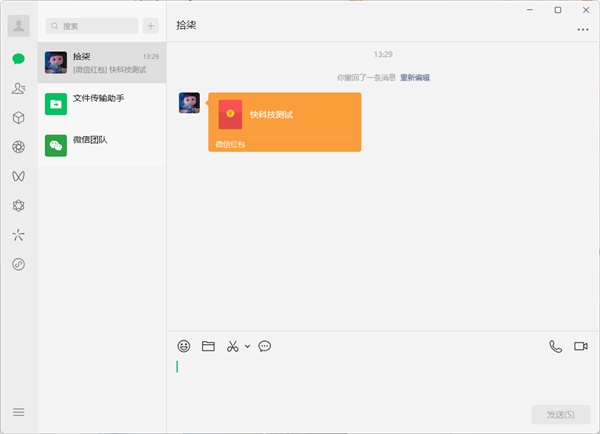Image resolution: width=600 pixels, height=434 pixels.
Task: Maximize the WeChat window
Action: point(558,10)
